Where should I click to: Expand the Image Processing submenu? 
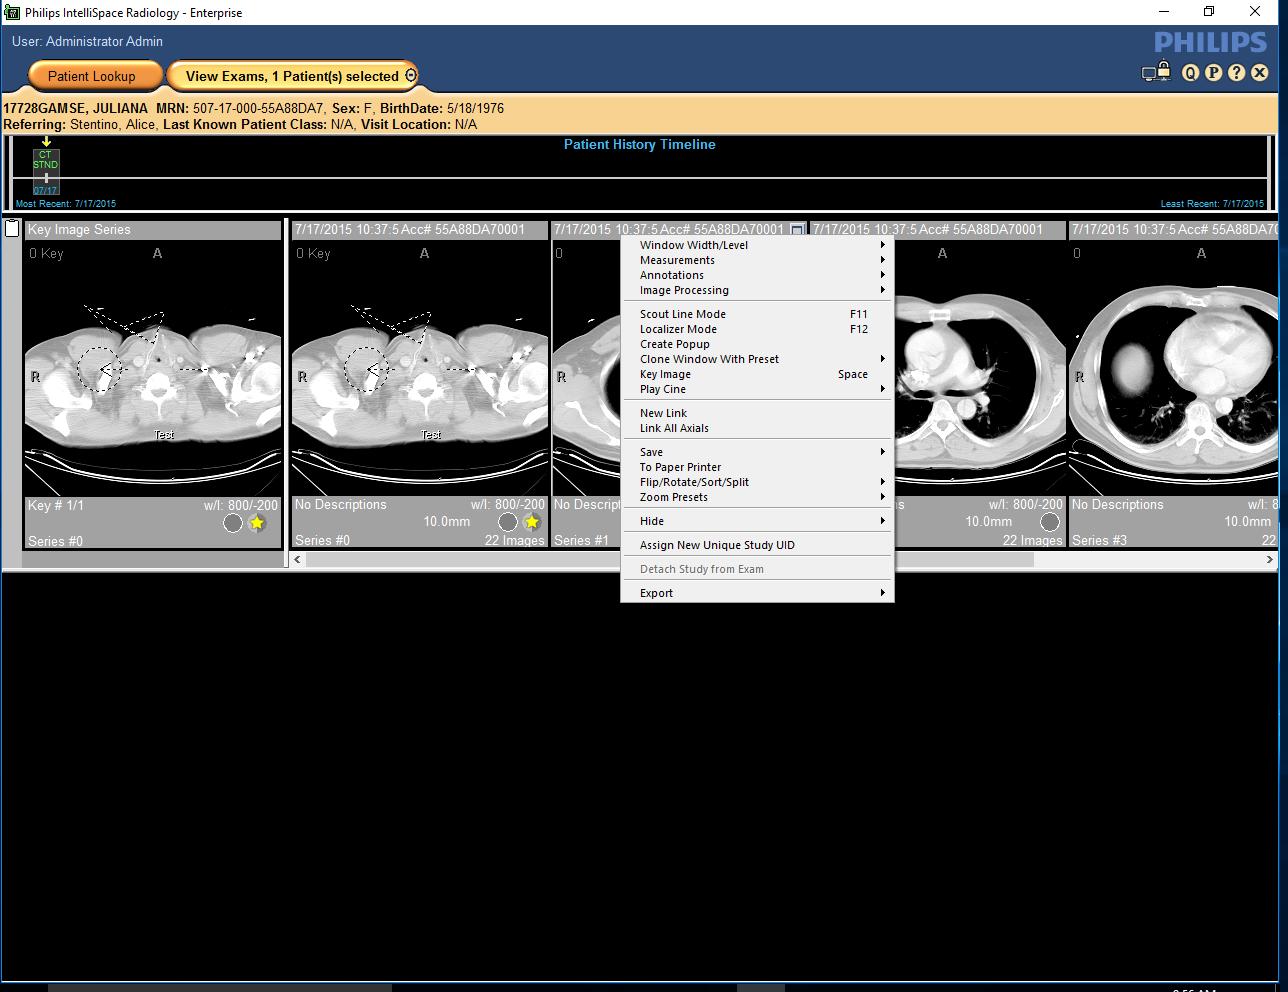point(757,290)
